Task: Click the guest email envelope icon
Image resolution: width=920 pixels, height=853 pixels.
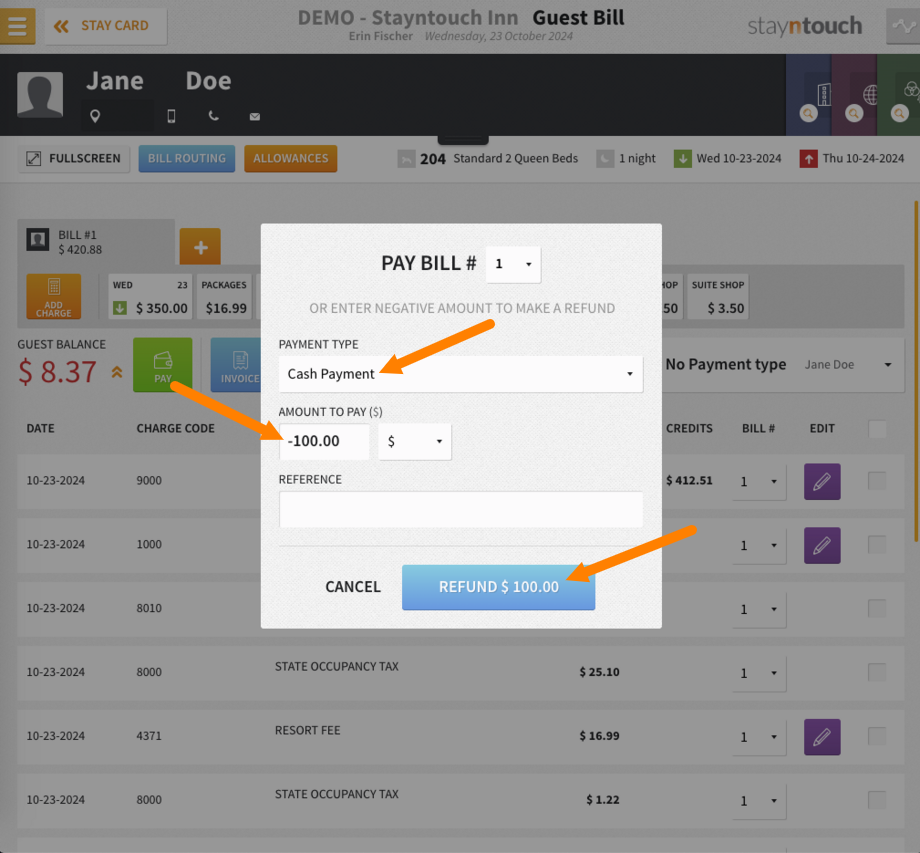Action: 255,117
